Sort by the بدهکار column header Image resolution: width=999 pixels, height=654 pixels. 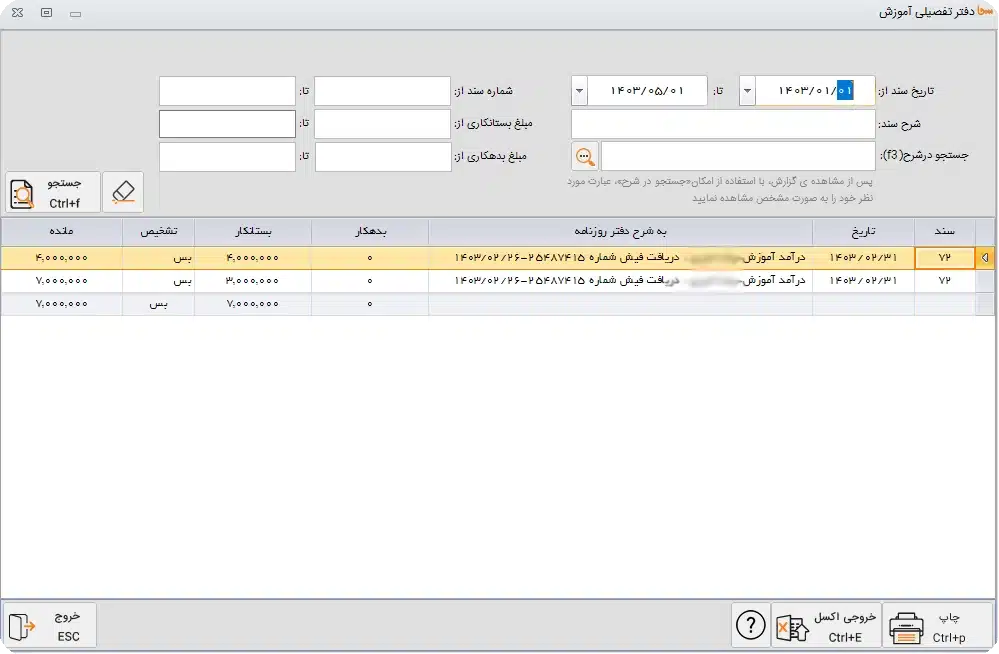[370, 231]
